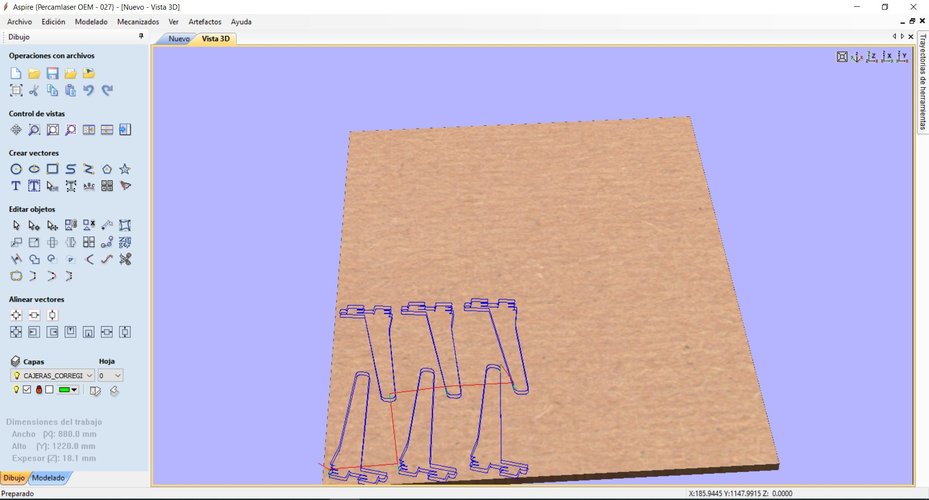Select the Draw Star tool
Screen dimensions: 929x500
(125, 169)
